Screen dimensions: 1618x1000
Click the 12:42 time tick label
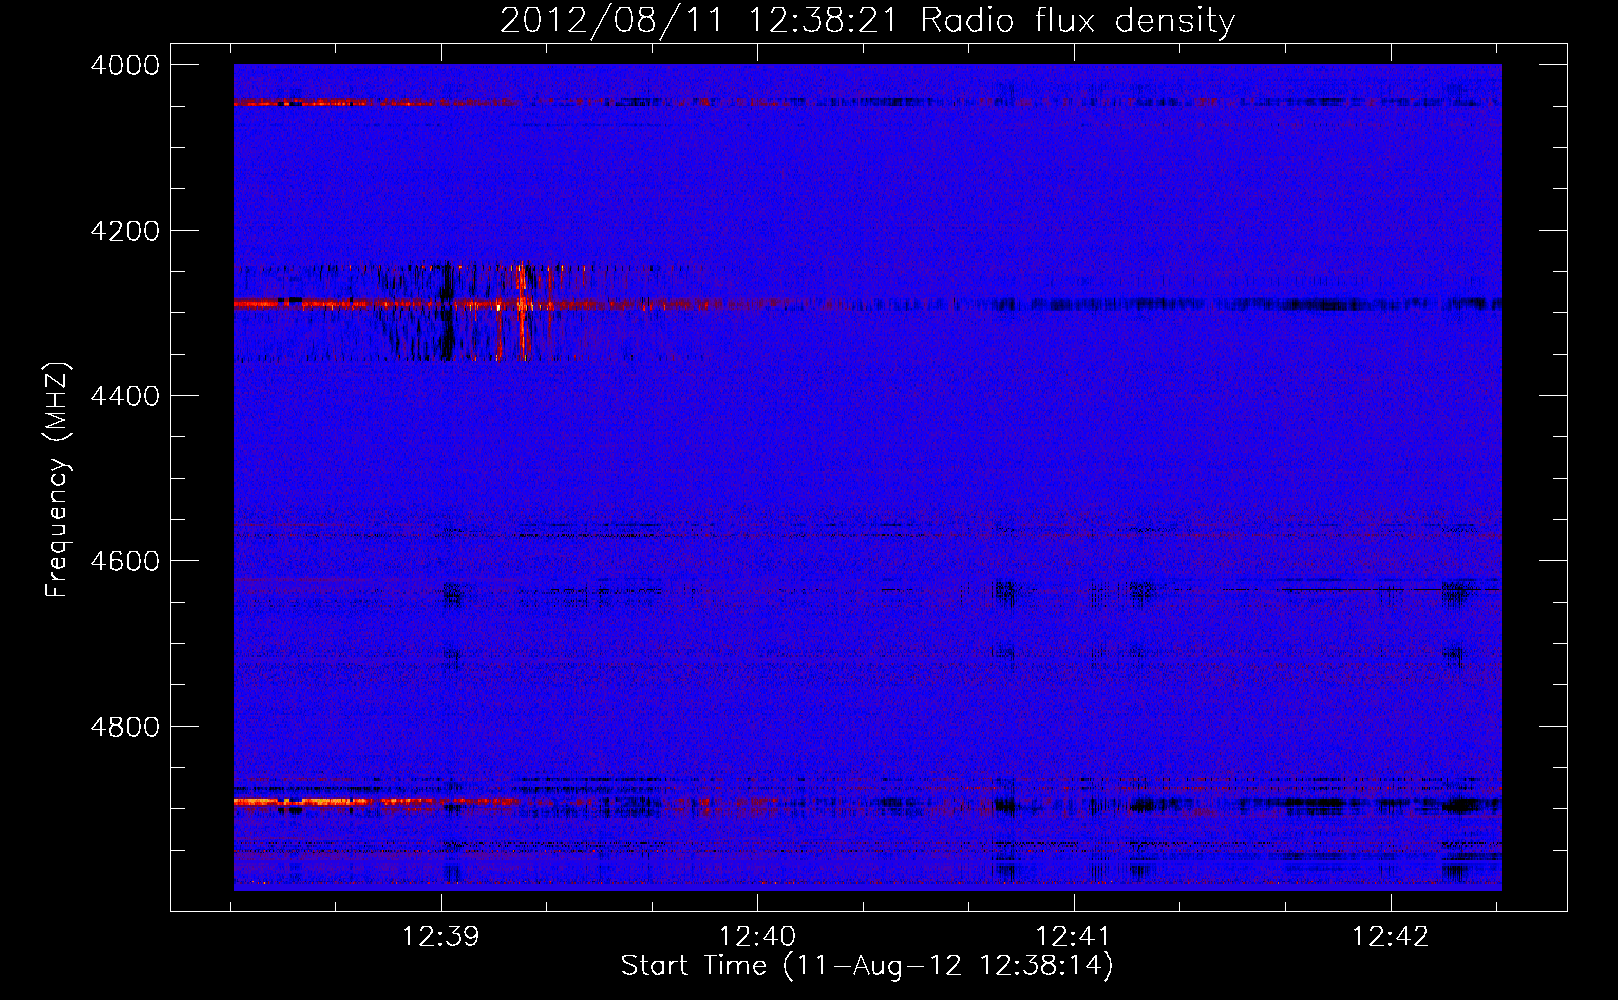point(1391,937)
